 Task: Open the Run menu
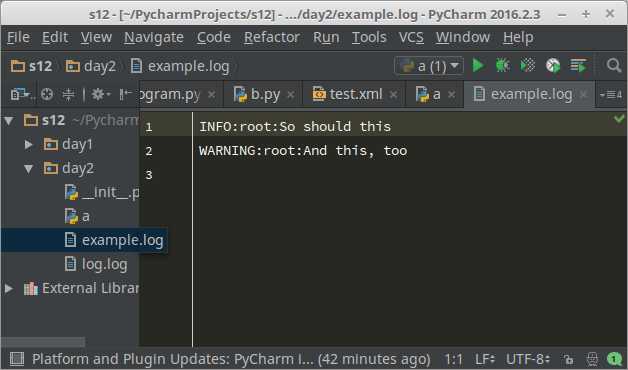(x=326, y=37)
